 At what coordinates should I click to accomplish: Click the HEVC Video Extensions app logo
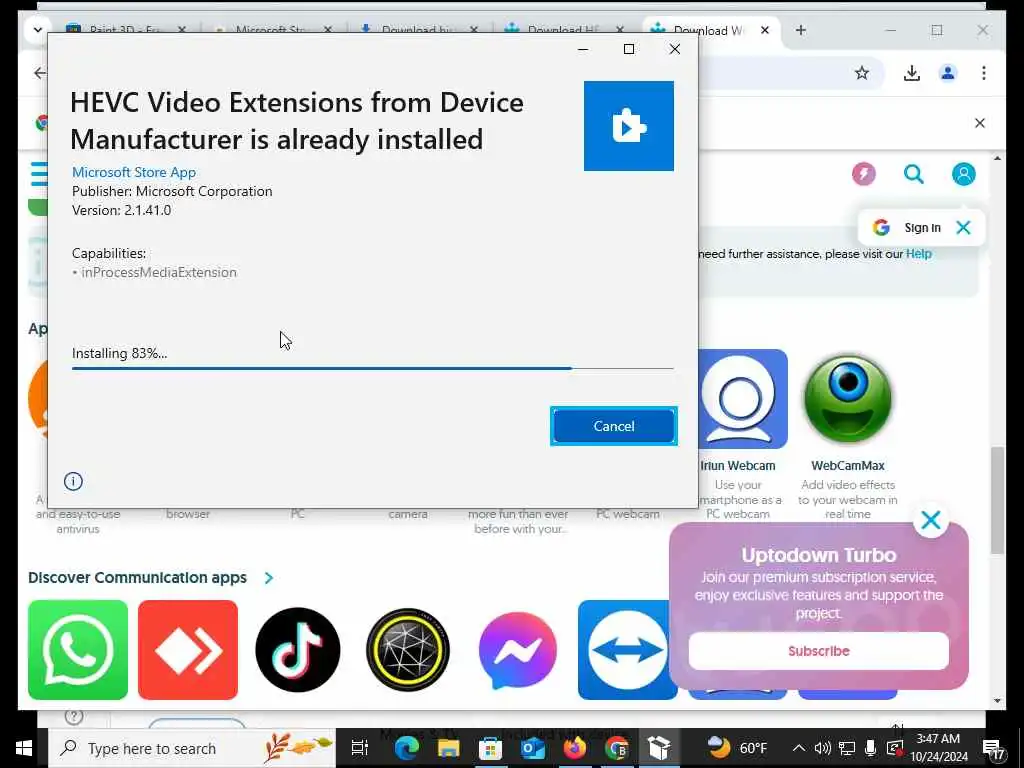click(x=628, y=125)
